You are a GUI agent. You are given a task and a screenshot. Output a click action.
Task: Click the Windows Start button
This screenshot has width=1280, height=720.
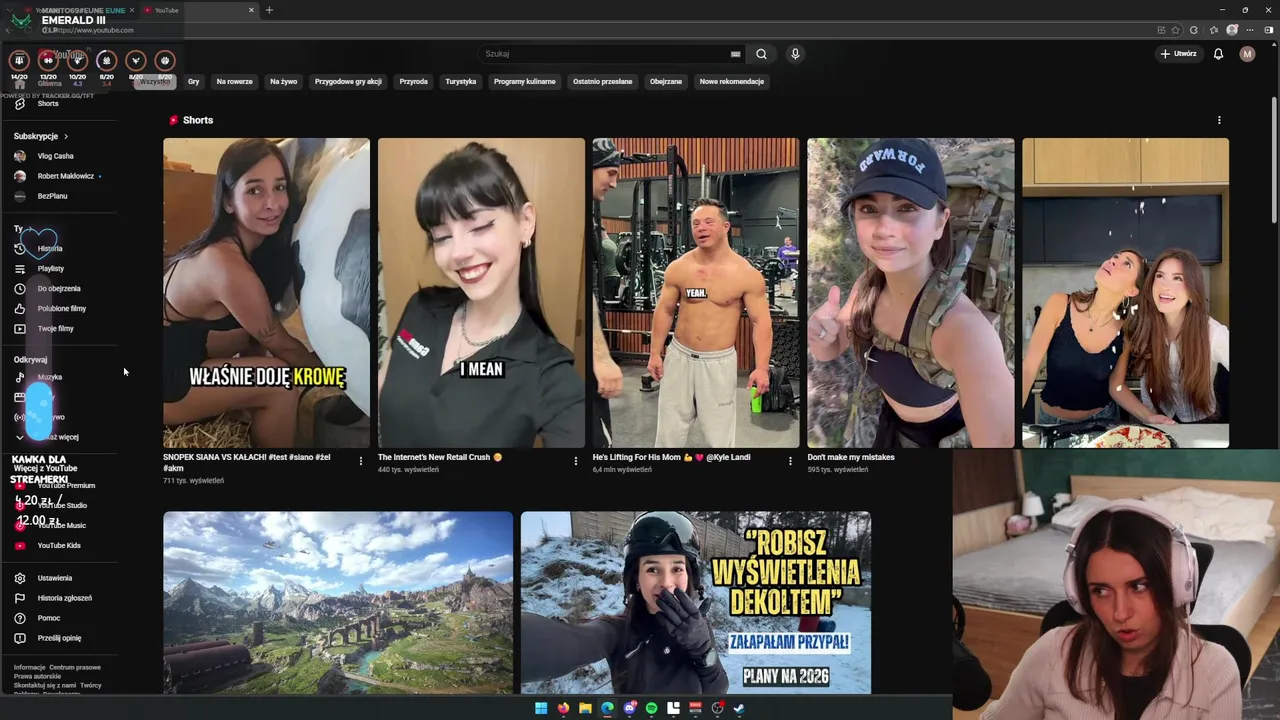point(541,708)
